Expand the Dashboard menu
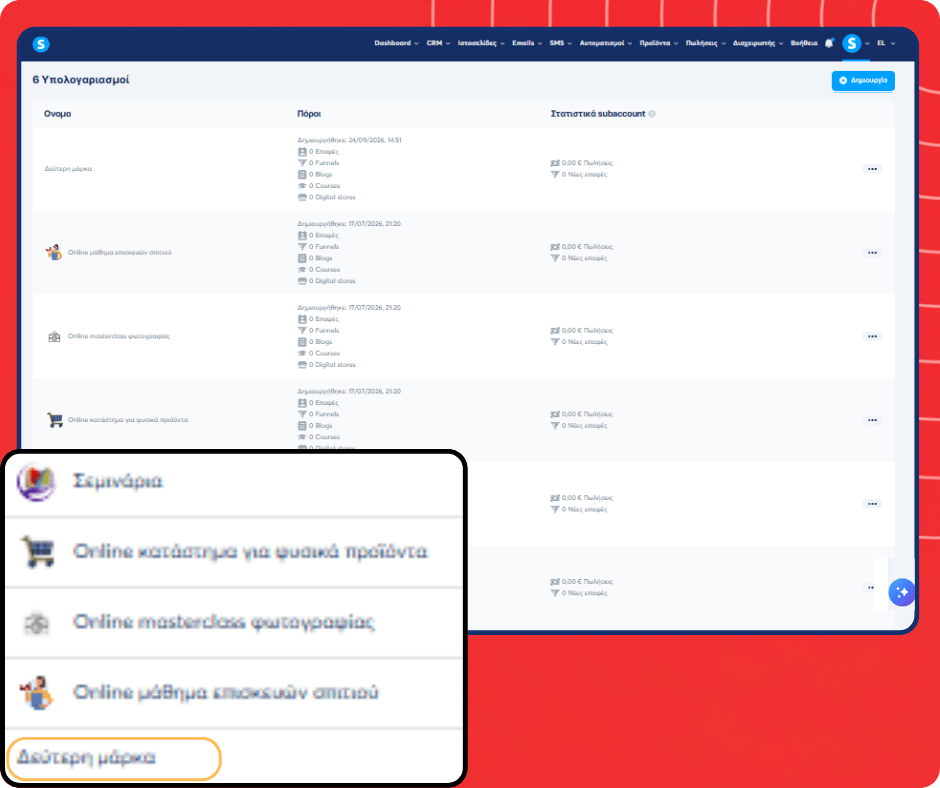This screenshot has height=788, width=940. (396, 43)
